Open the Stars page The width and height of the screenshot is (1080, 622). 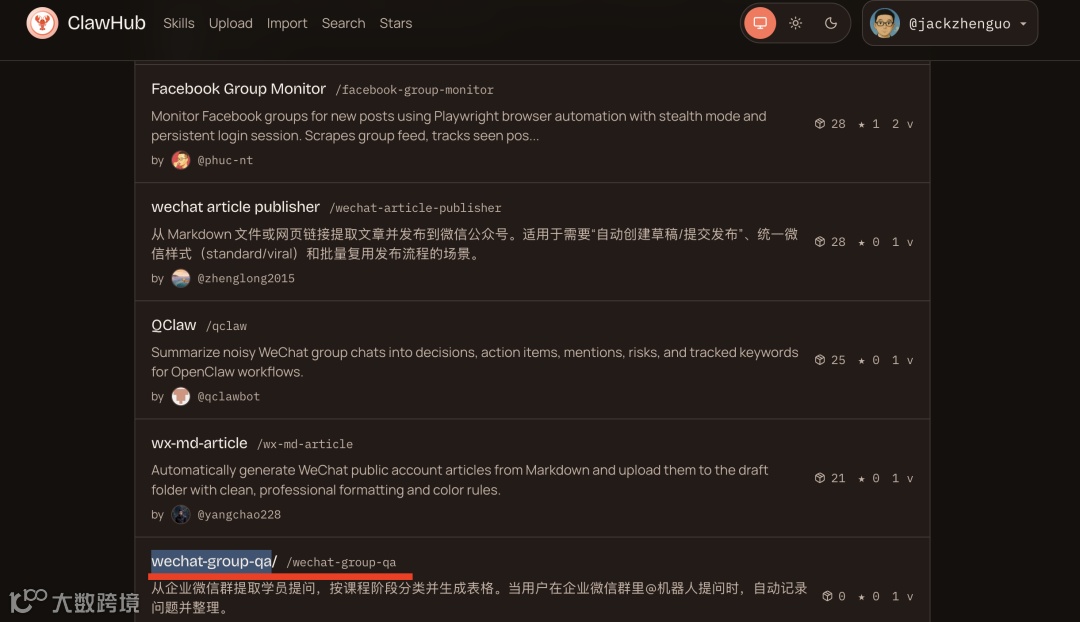[395, 23]
